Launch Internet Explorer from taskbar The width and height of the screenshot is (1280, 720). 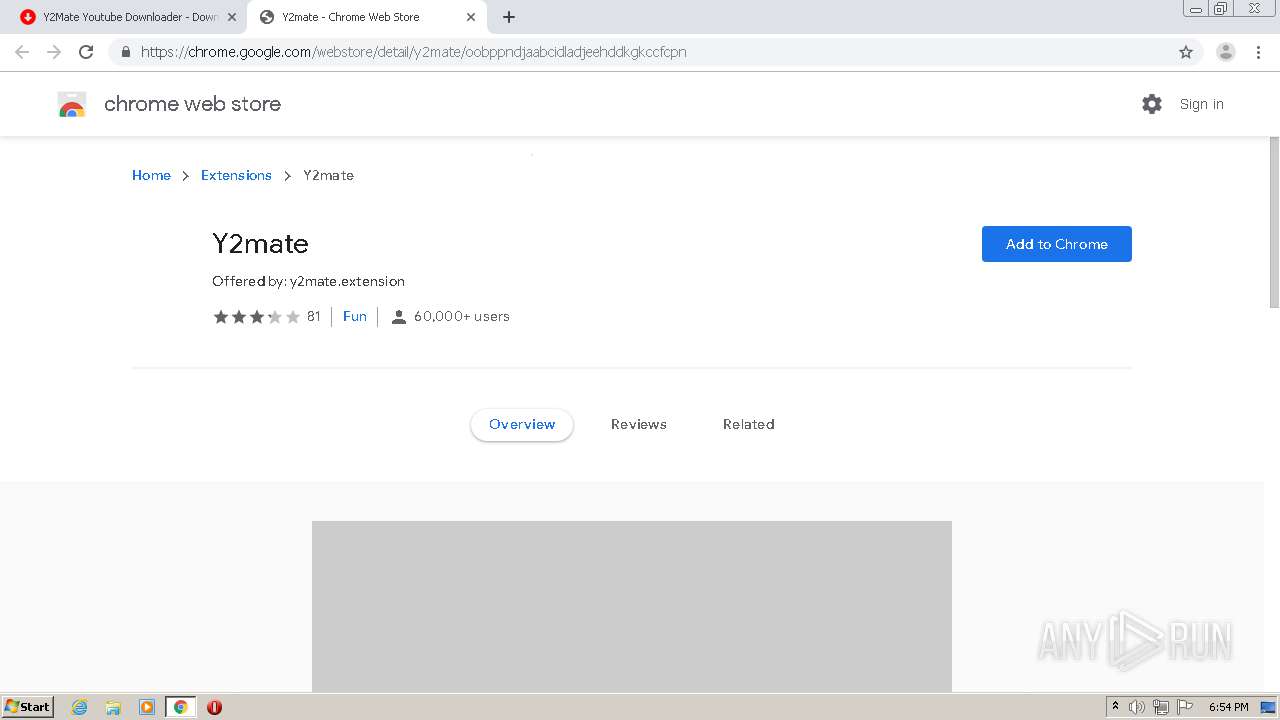[80, 707]
